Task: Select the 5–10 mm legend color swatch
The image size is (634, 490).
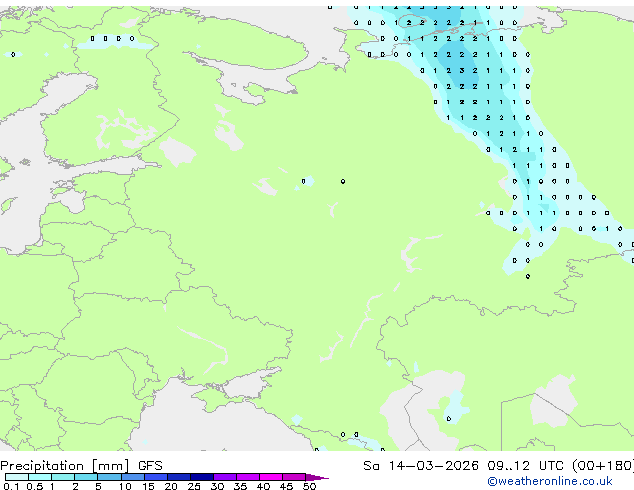Action: click(x=109, y=477)
